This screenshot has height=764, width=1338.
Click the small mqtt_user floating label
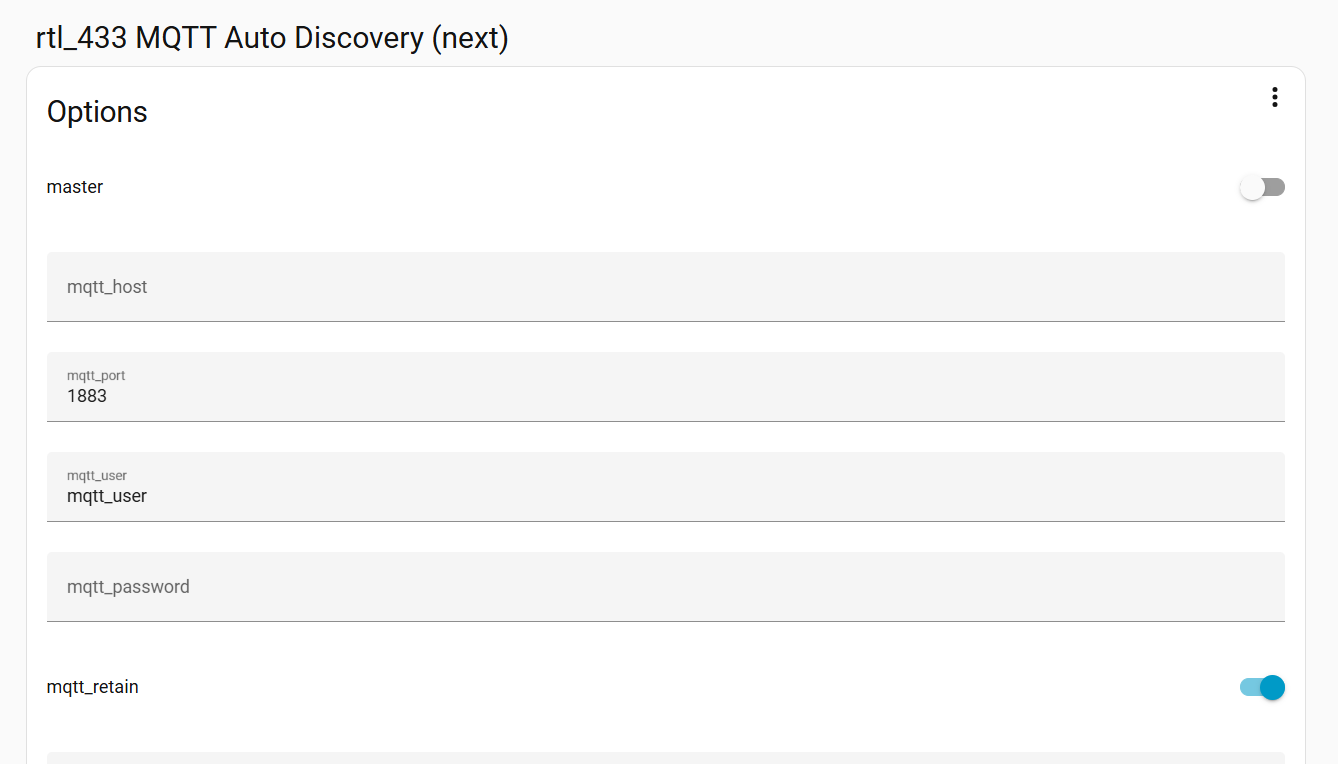pos(97,476)
